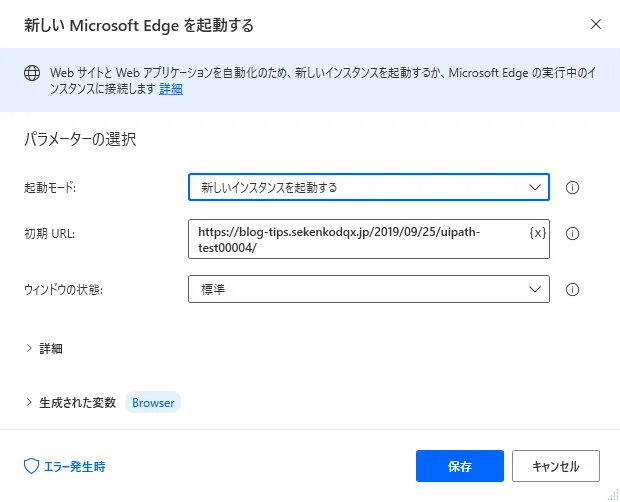Viewport: 620px width, 502px height.
Task: Open the エラー発生時 settings
Action: [72, 466]
